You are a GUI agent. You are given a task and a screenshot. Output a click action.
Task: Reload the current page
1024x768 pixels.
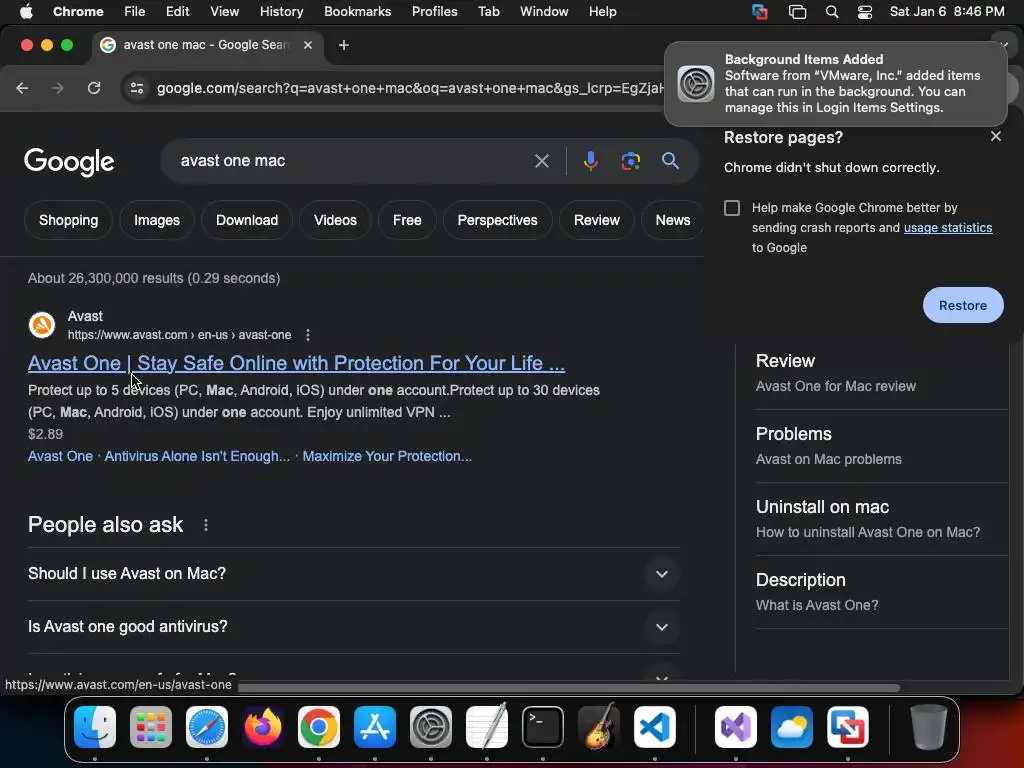94,88
